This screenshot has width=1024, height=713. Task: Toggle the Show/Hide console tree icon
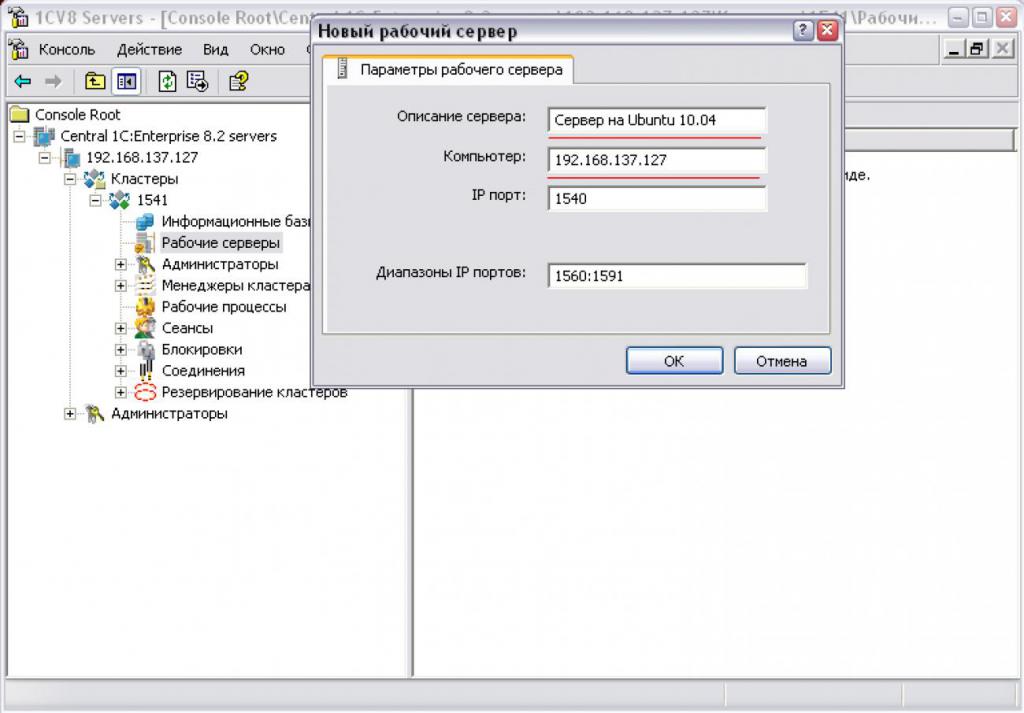(x=126, y=82)
